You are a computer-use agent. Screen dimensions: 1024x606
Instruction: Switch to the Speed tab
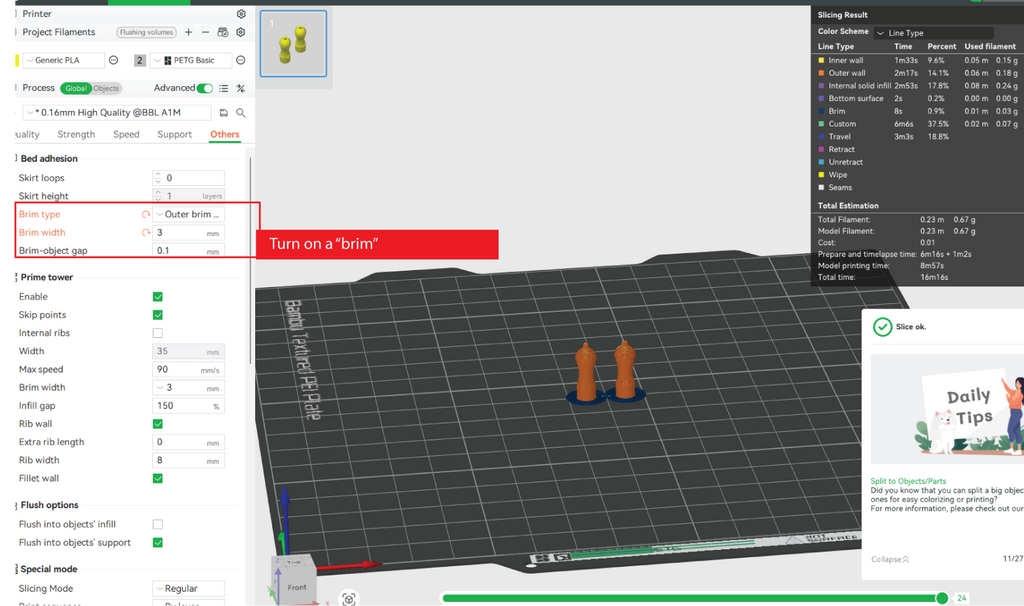click(126, 135)
